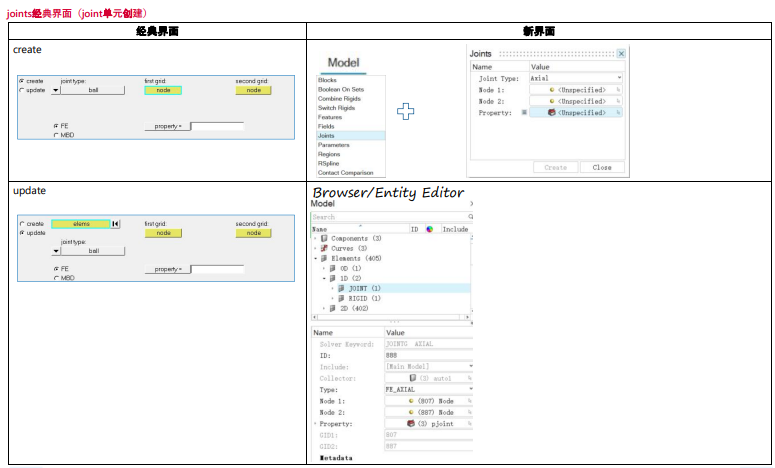Click the search magnifier icon in browser
Viewport: 775px width, 468px height.
coord(470,216)
